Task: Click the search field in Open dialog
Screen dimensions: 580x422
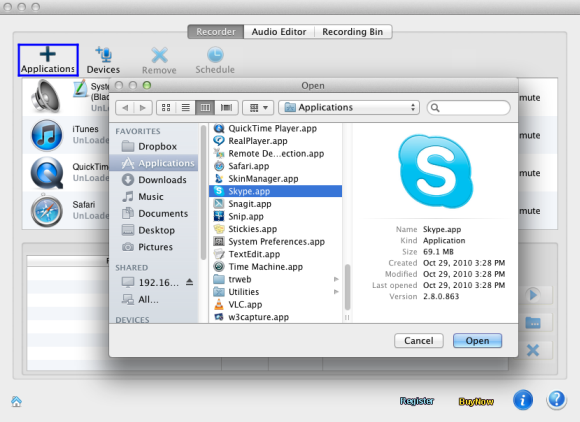Action: 469,108
